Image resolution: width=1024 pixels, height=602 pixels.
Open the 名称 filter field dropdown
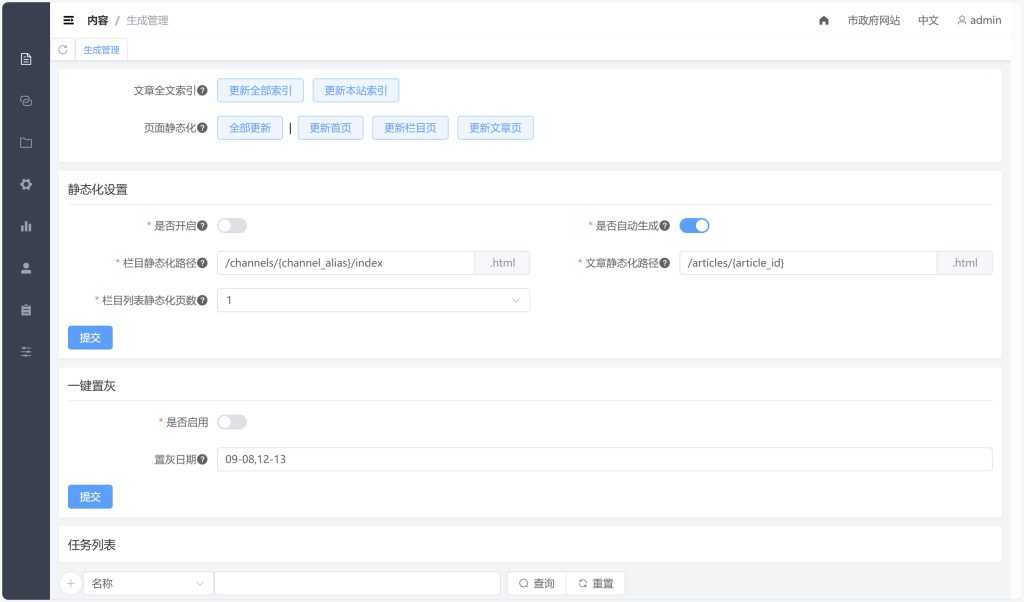coord(148,583)
